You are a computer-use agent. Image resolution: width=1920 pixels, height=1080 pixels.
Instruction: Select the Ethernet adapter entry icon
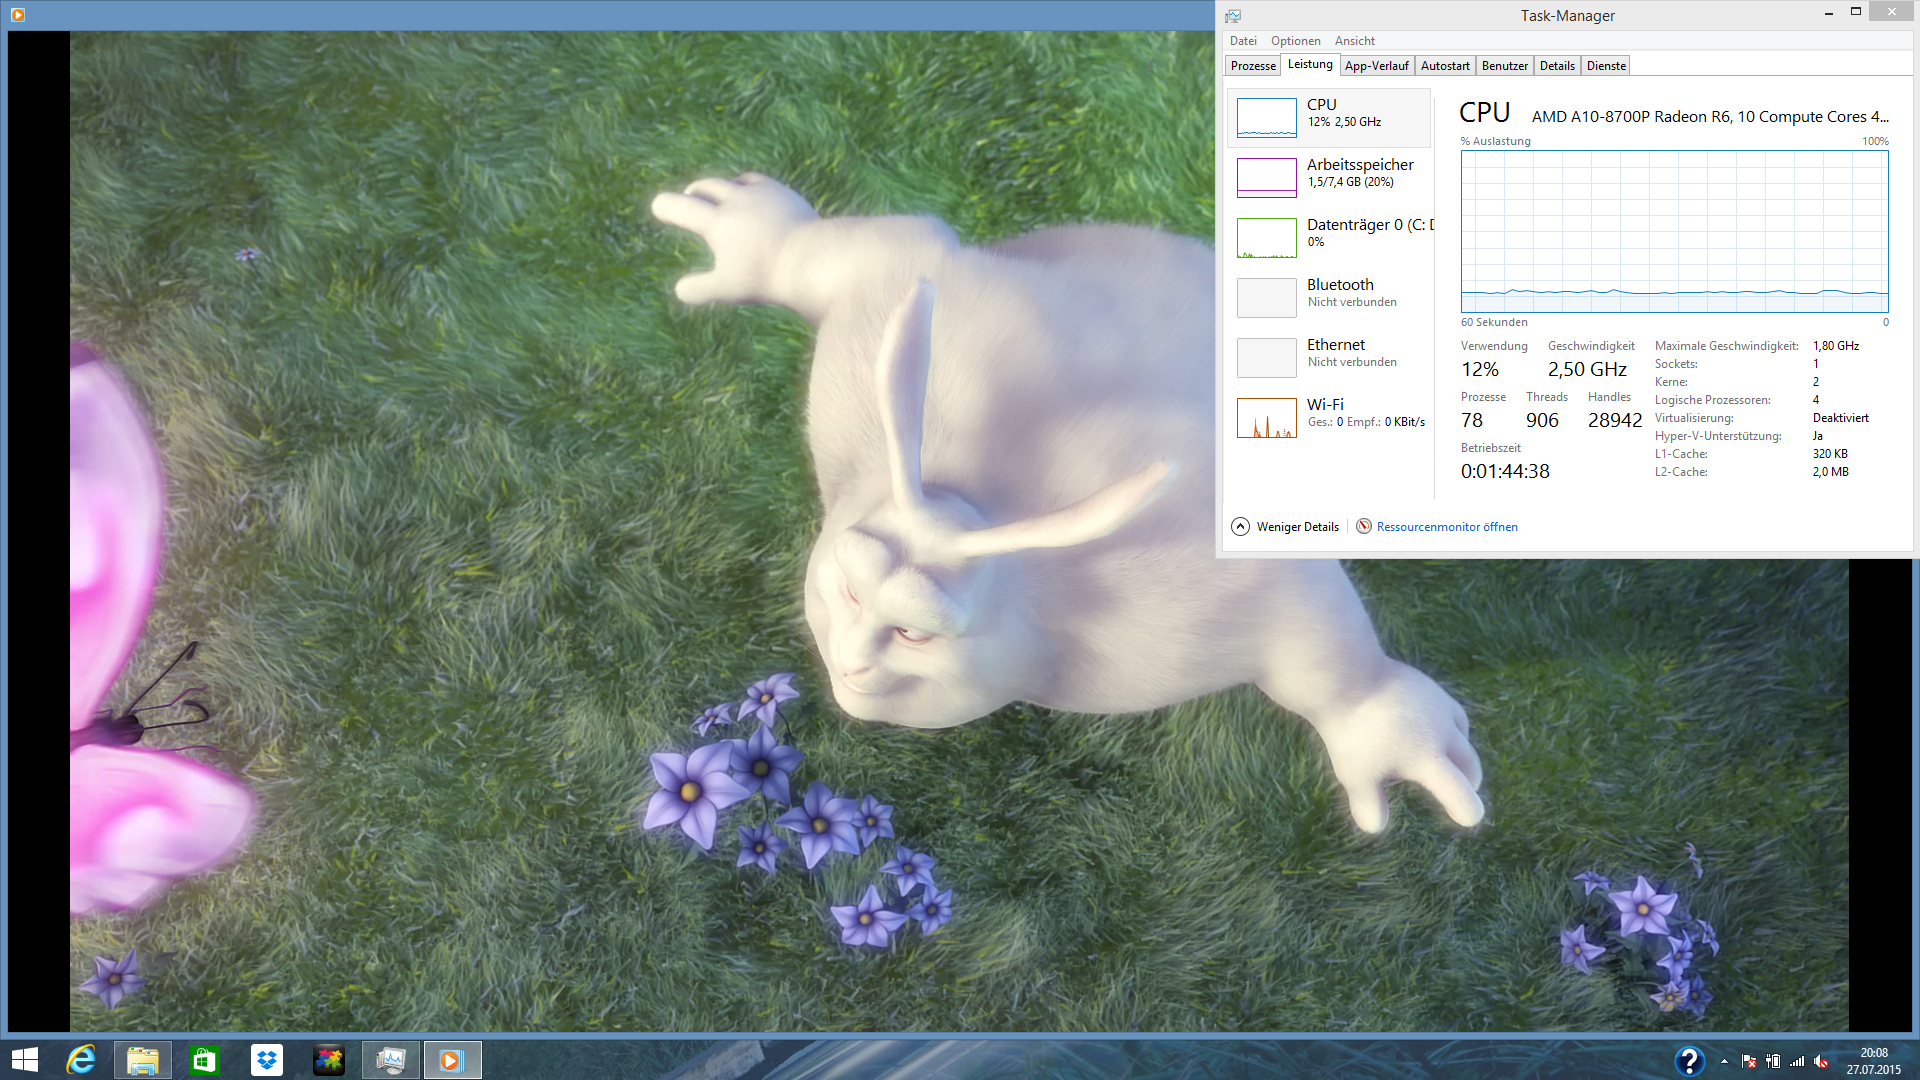coord(1266,357)
